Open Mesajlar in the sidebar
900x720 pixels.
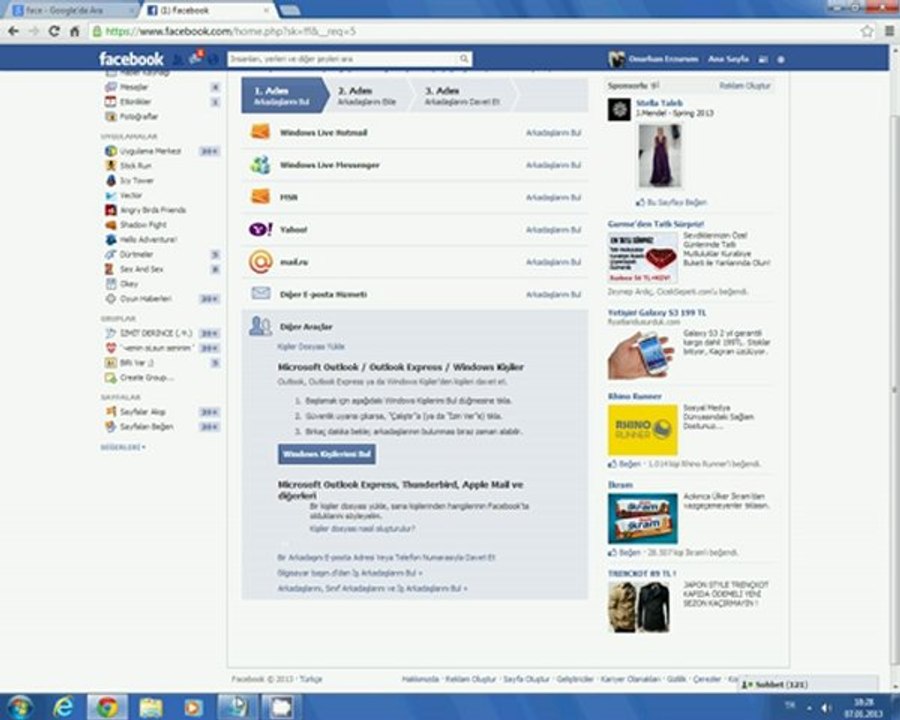click(134, 87)
